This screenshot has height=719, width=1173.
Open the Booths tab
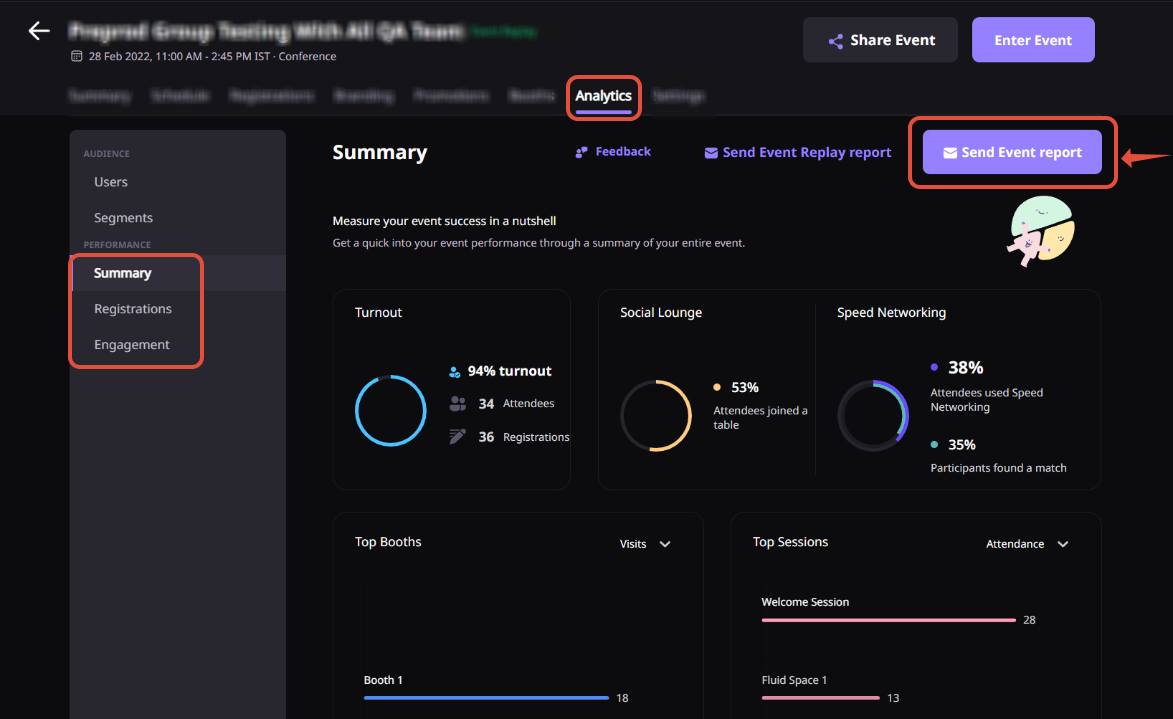tap(531, 96)
